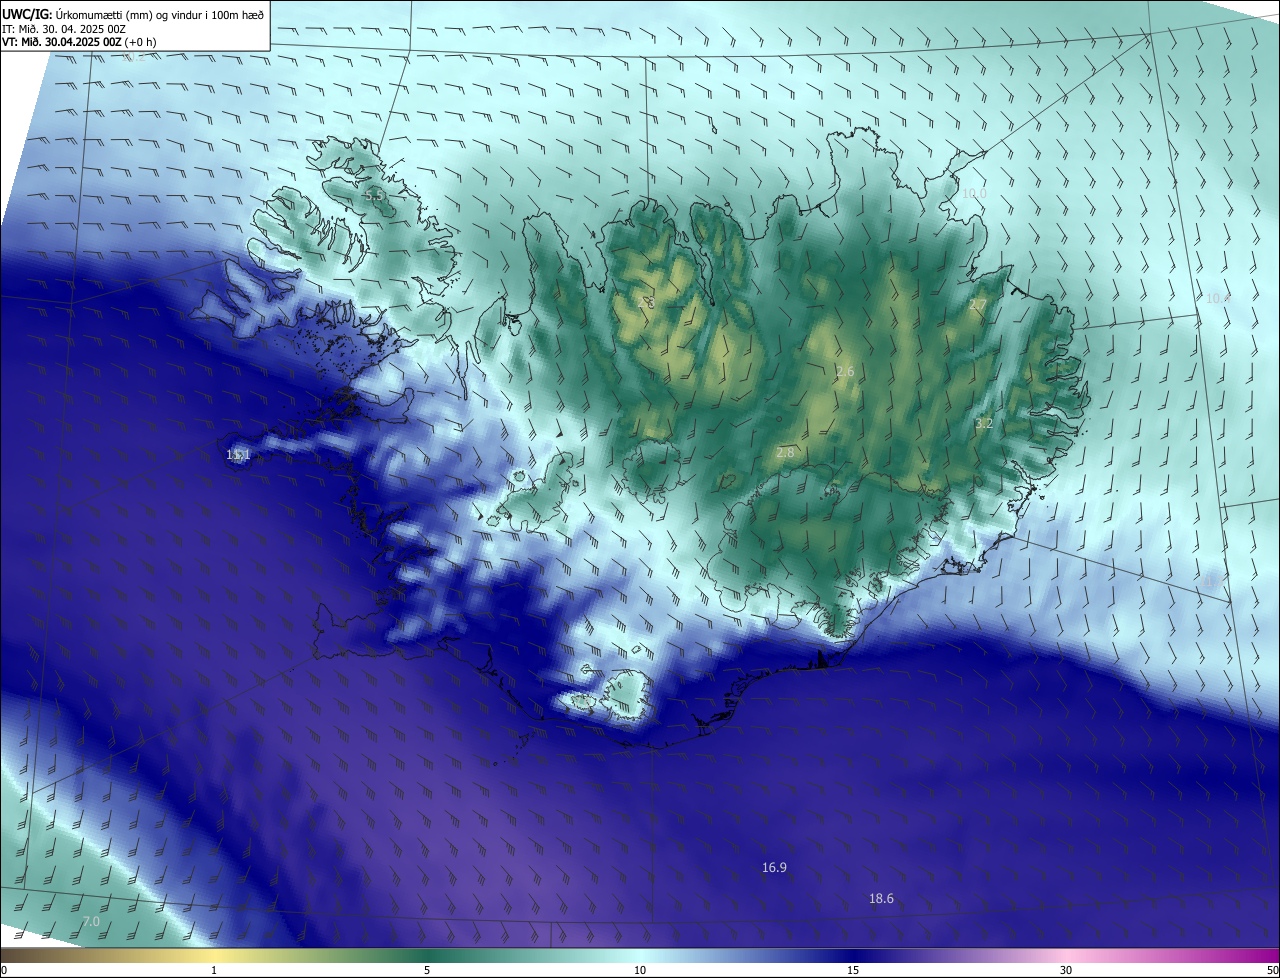Click the "VT: Mið. 30.04.2025 00Z (+0 h)" line
1280x978 pixels.
[79, 42]
